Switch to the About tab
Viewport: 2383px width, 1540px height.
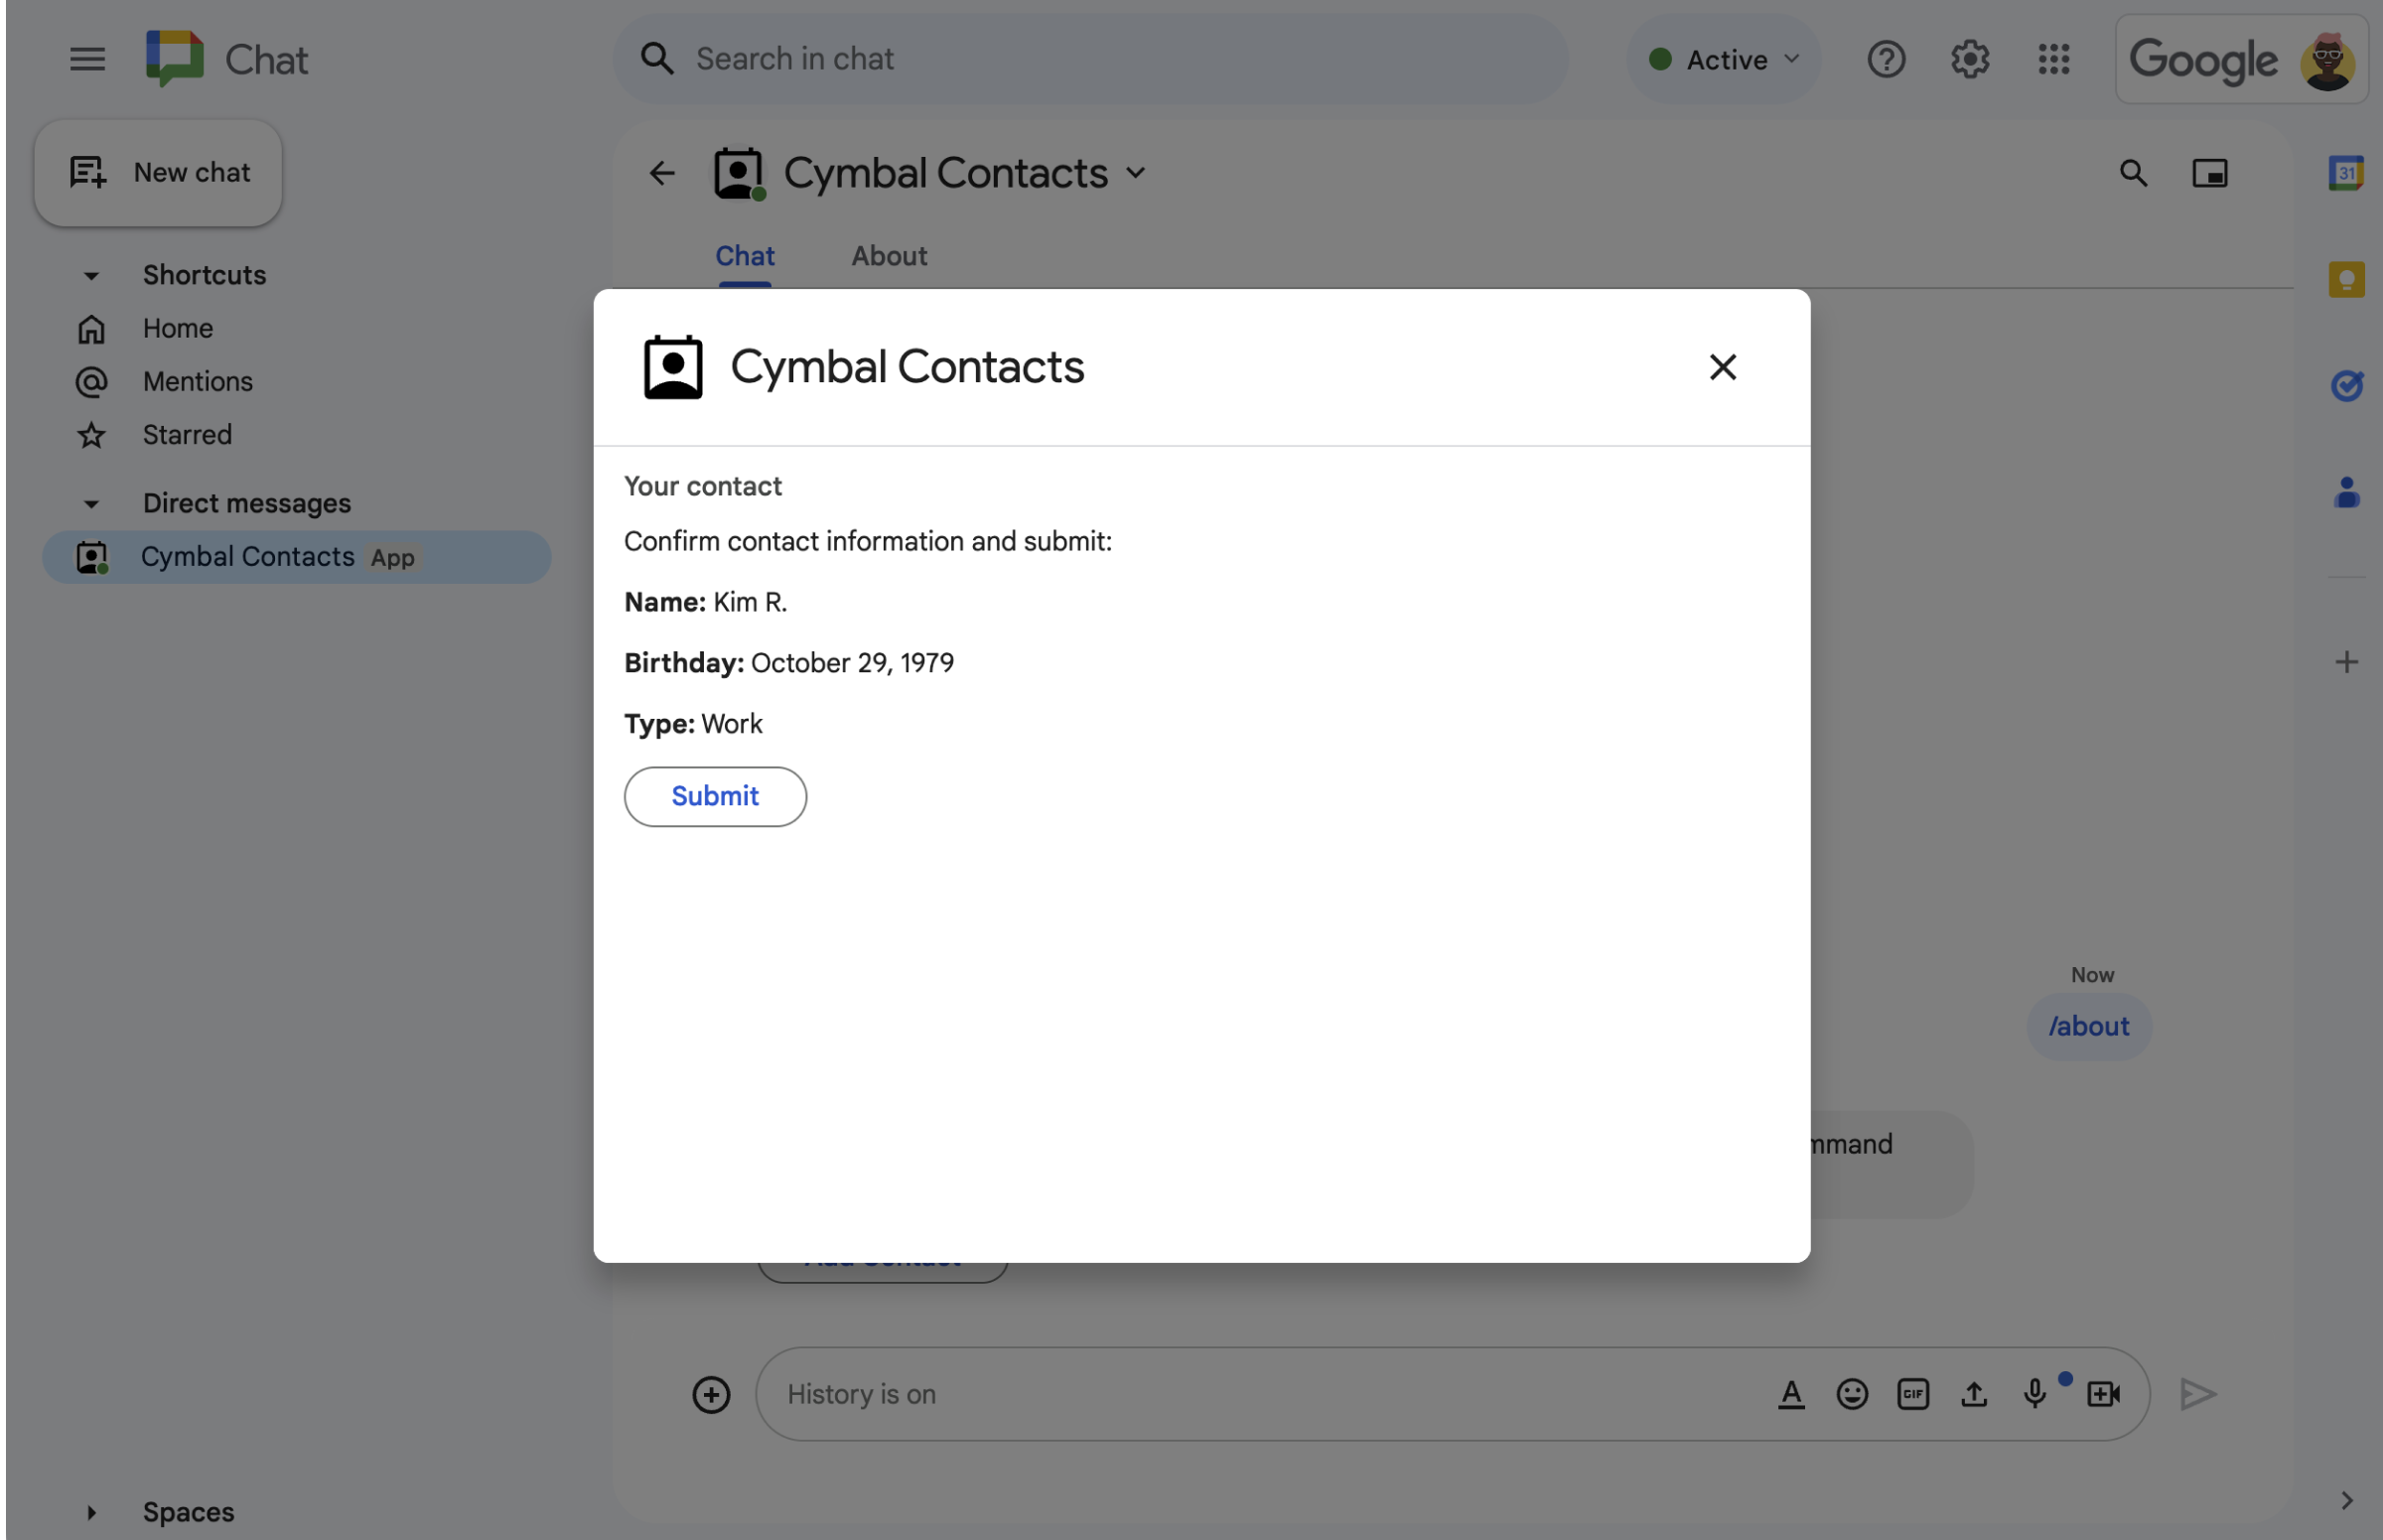pos(890,255)
